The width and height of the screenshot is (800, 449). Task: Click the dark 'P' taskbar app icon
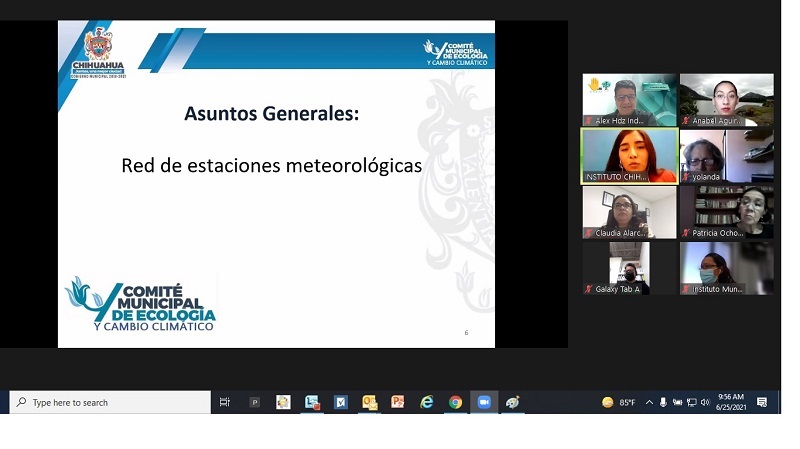(255, 402)
